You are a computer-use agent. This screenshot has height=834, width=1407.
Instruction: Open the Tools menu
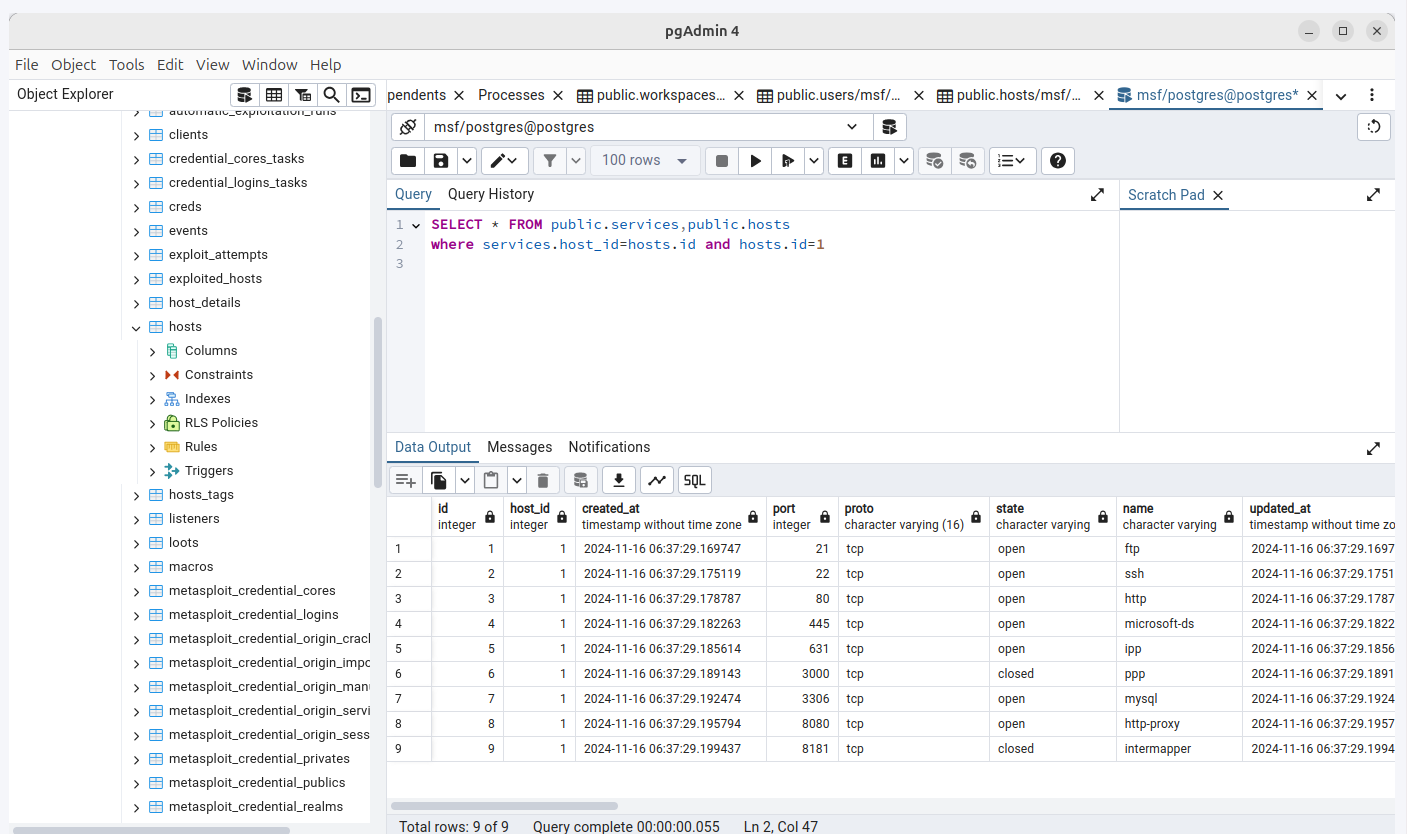click(127, 64)
